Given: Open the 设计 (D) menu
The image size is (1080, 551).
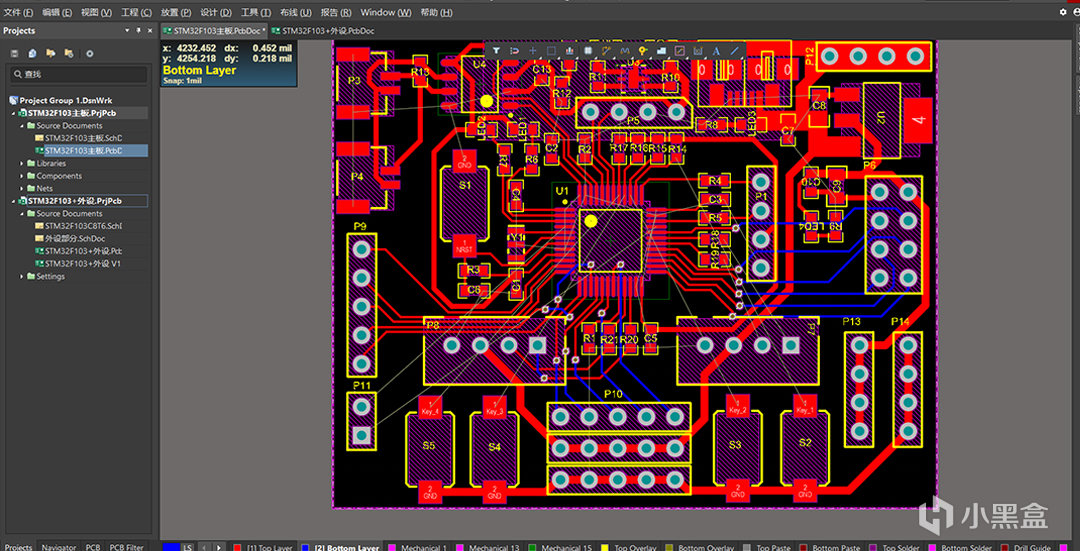Looking at the screenshot, I should pyautogui.click(x=215, y=12).
